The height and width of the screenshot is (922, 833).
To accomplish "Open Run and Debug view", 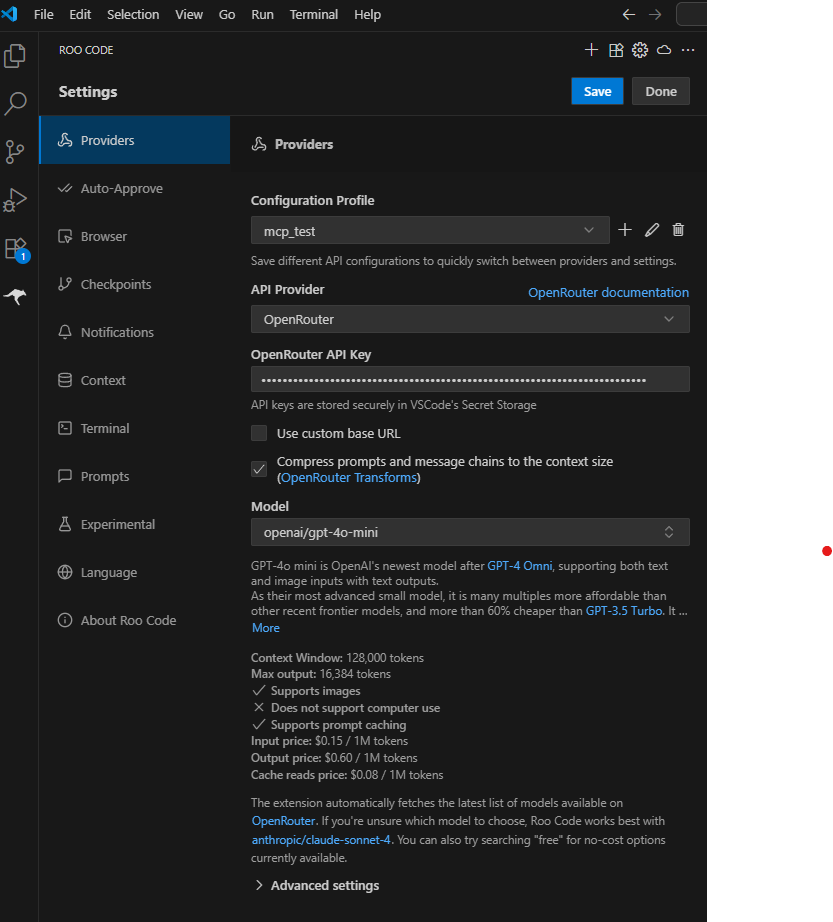I will (x=15, y=200).
